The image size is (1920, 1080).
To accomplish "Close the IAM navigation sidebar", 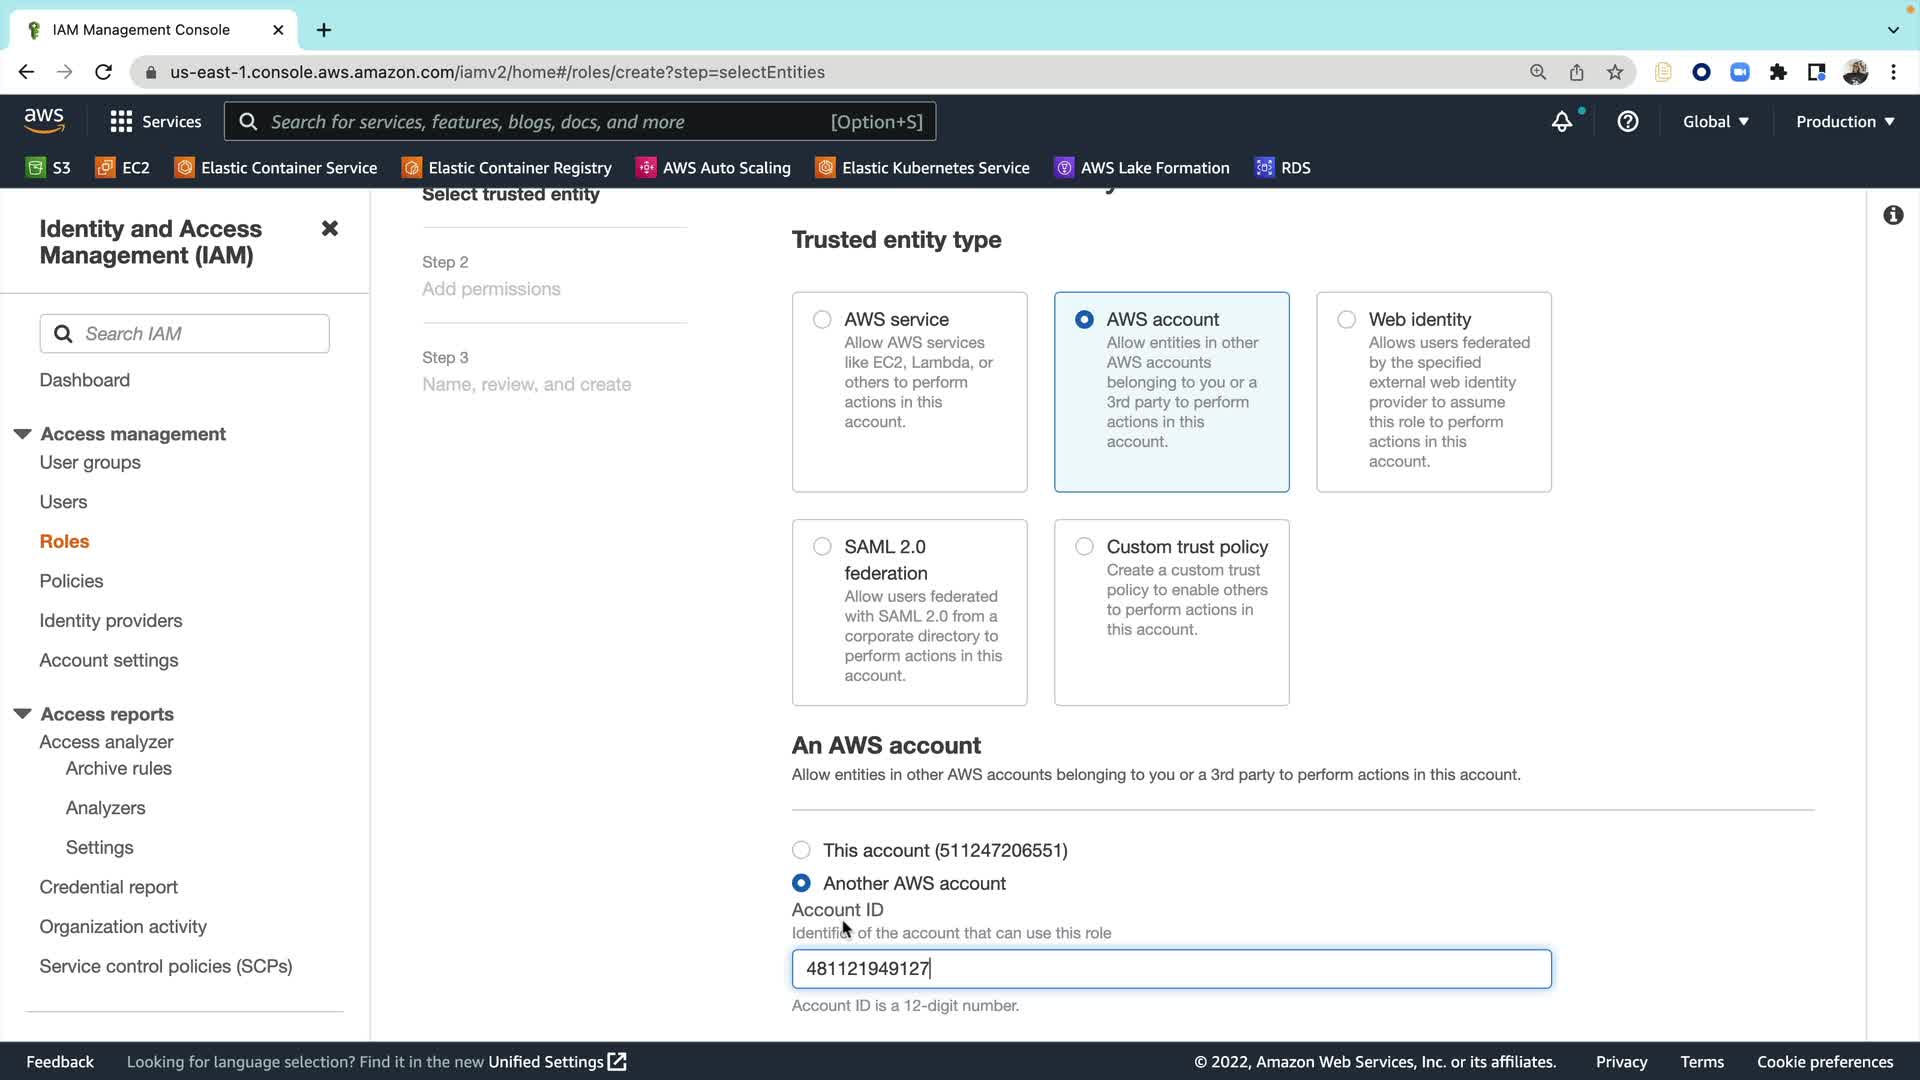I will click(x=329, y=229).
